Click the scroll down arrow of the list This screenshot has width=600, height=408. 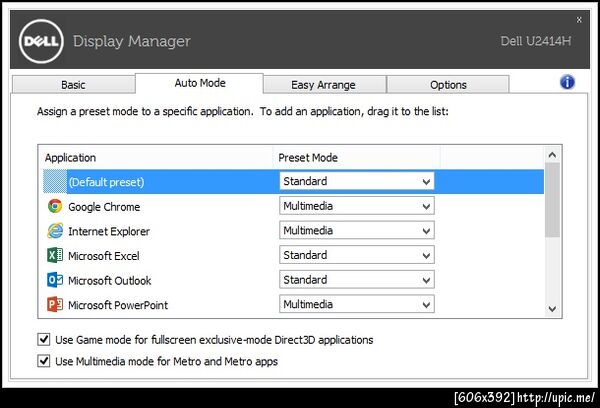[552, 308]
